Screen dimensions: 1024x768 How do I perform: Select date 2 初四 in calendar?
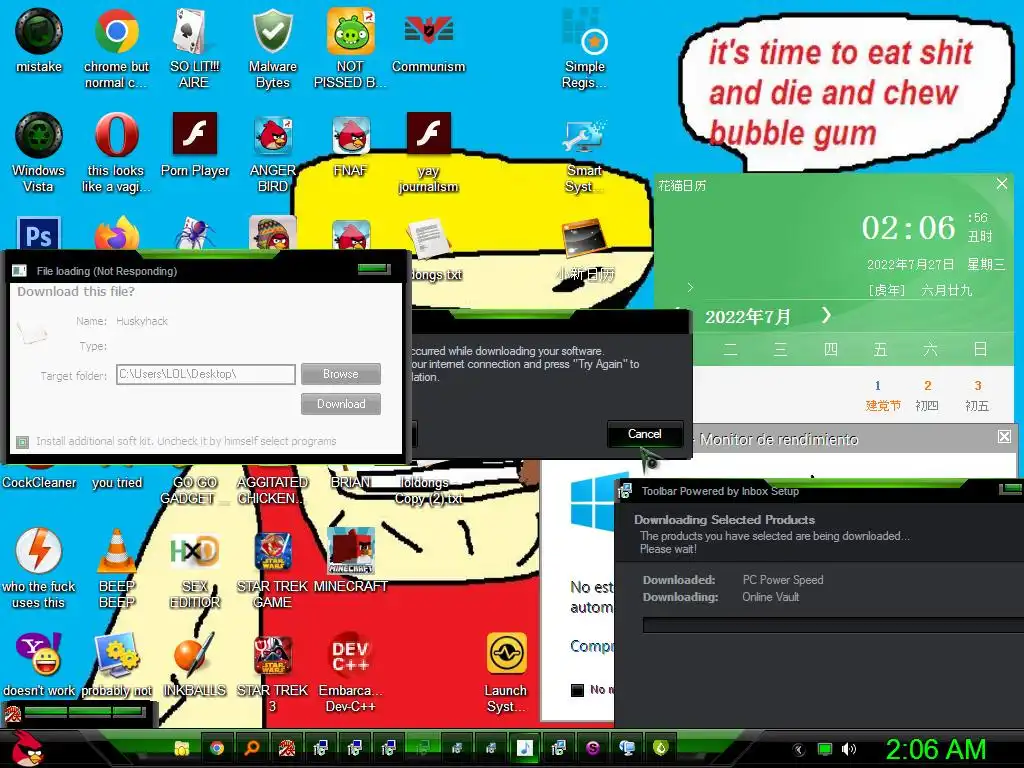pos(927,396)
